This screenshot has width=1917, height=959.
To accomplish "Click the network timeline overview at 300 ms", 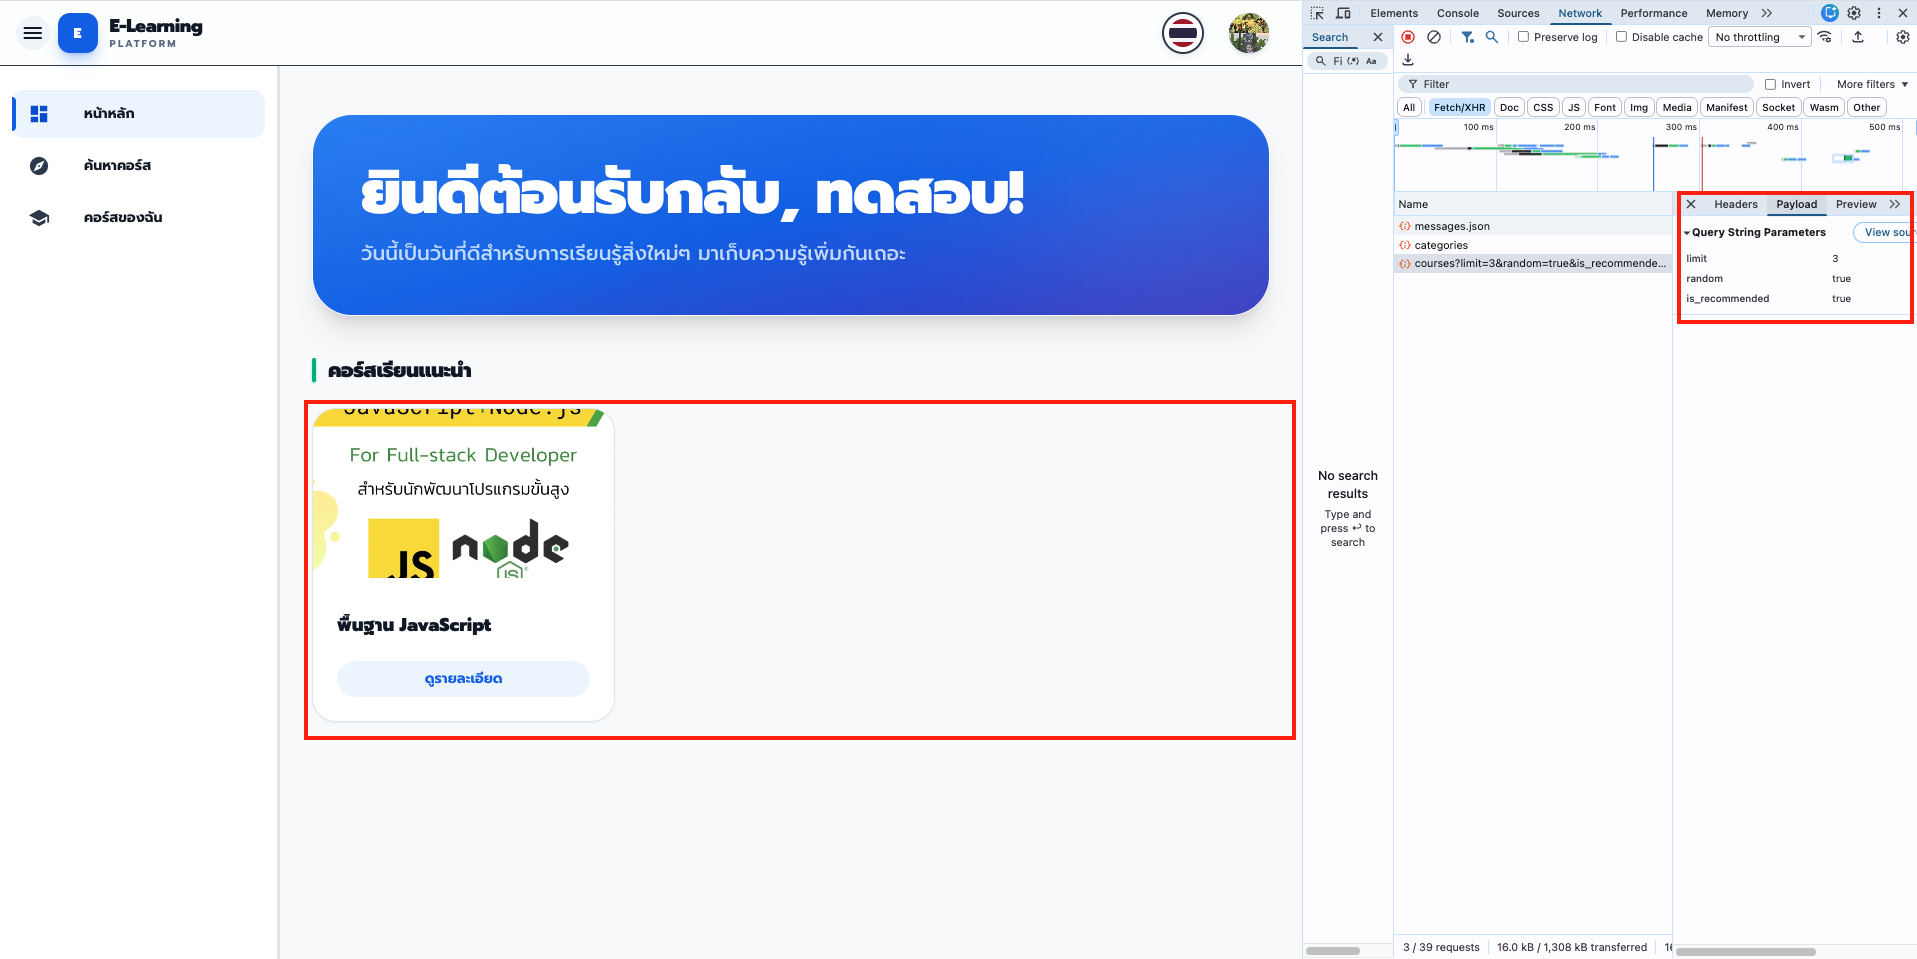I will click(1680, 155).
